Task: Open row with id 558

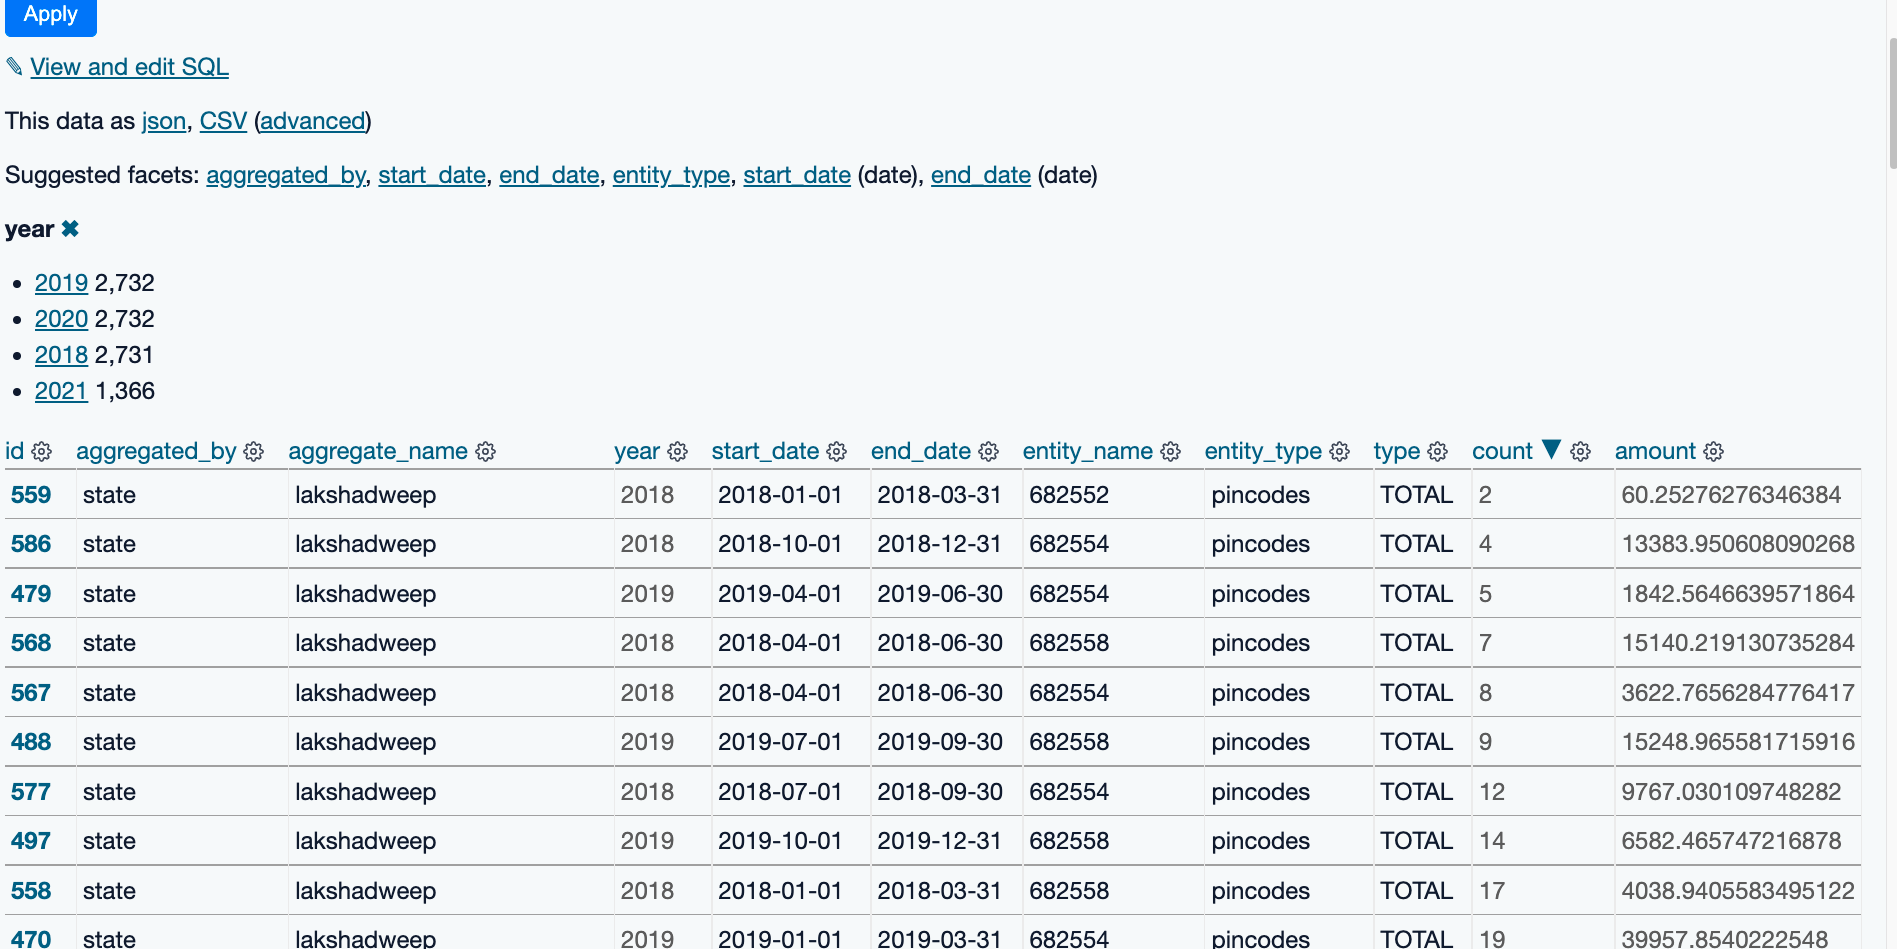Action: point(31,891)
